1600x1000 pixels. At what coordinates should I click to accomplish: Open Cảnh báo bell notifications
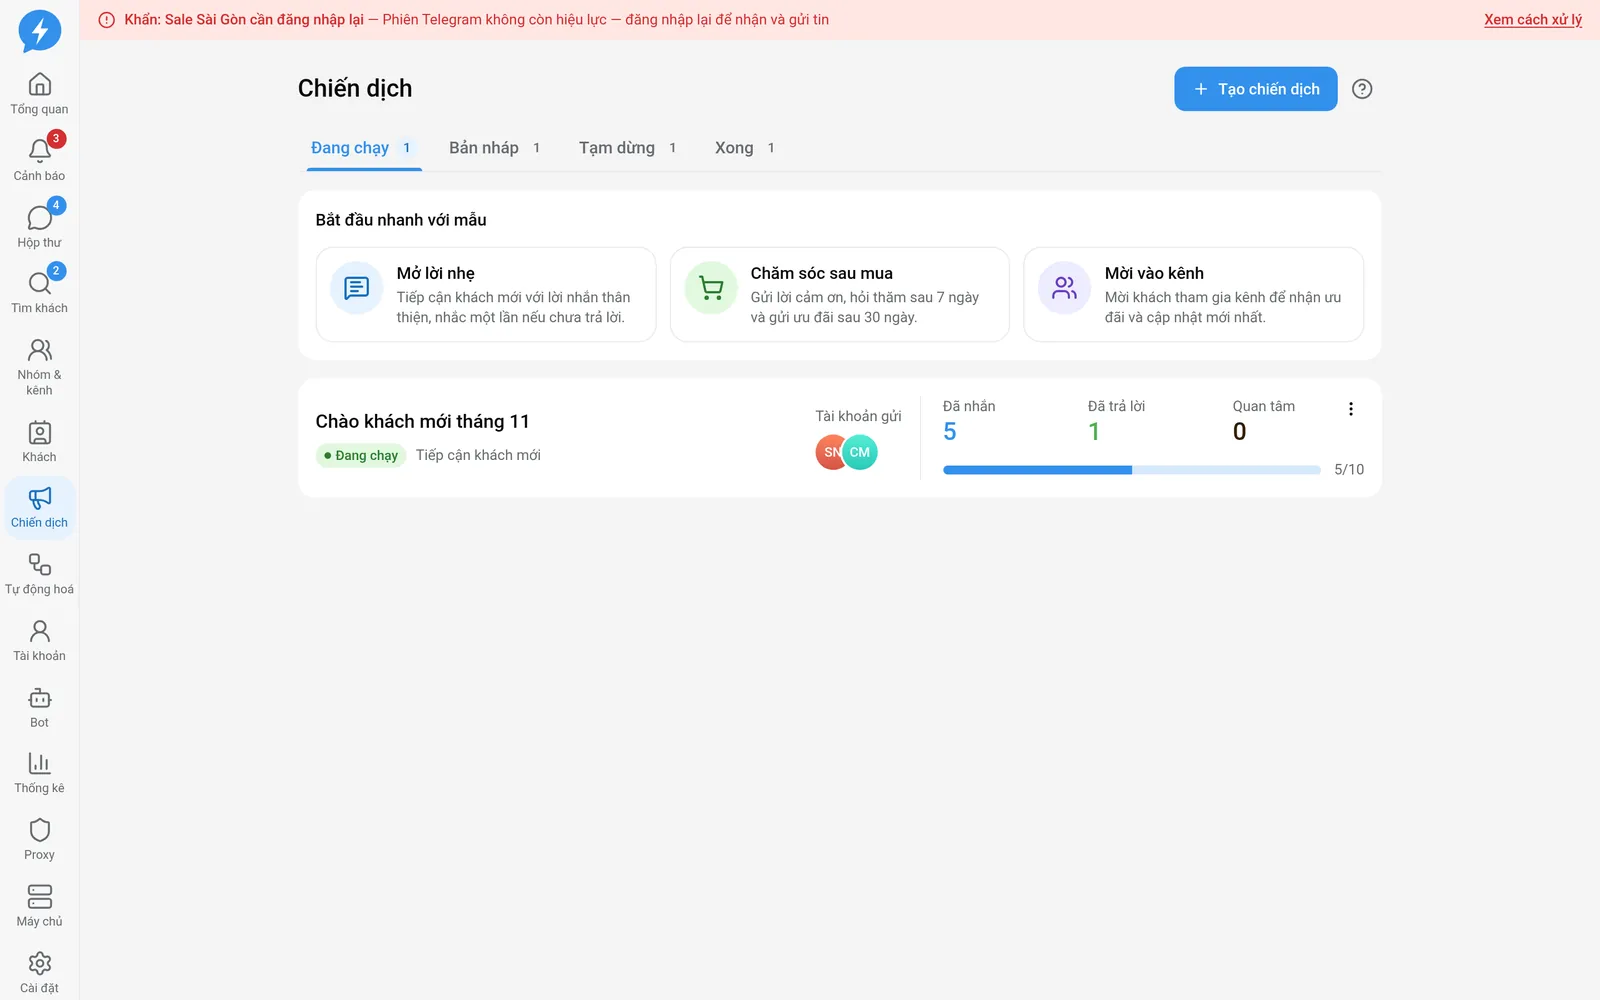tap(39, 160)
